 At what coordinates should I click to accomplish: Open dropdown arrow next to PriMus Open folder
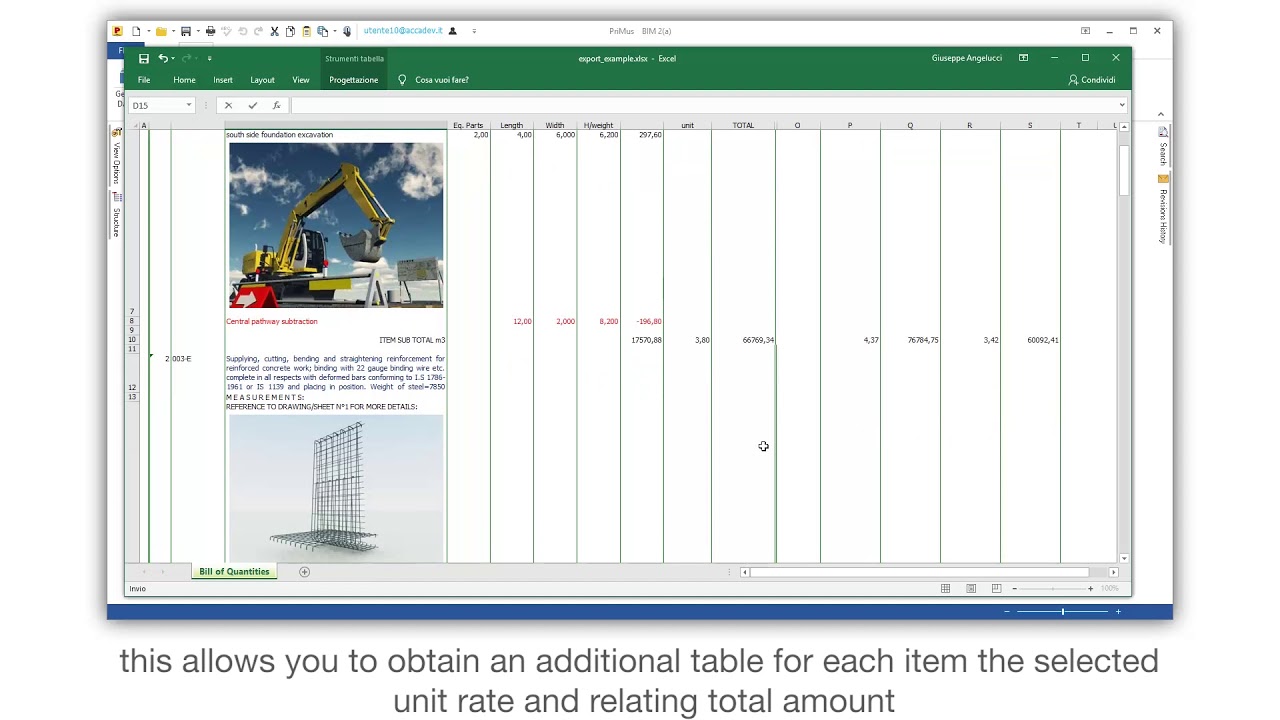click(x=173, y=31)
